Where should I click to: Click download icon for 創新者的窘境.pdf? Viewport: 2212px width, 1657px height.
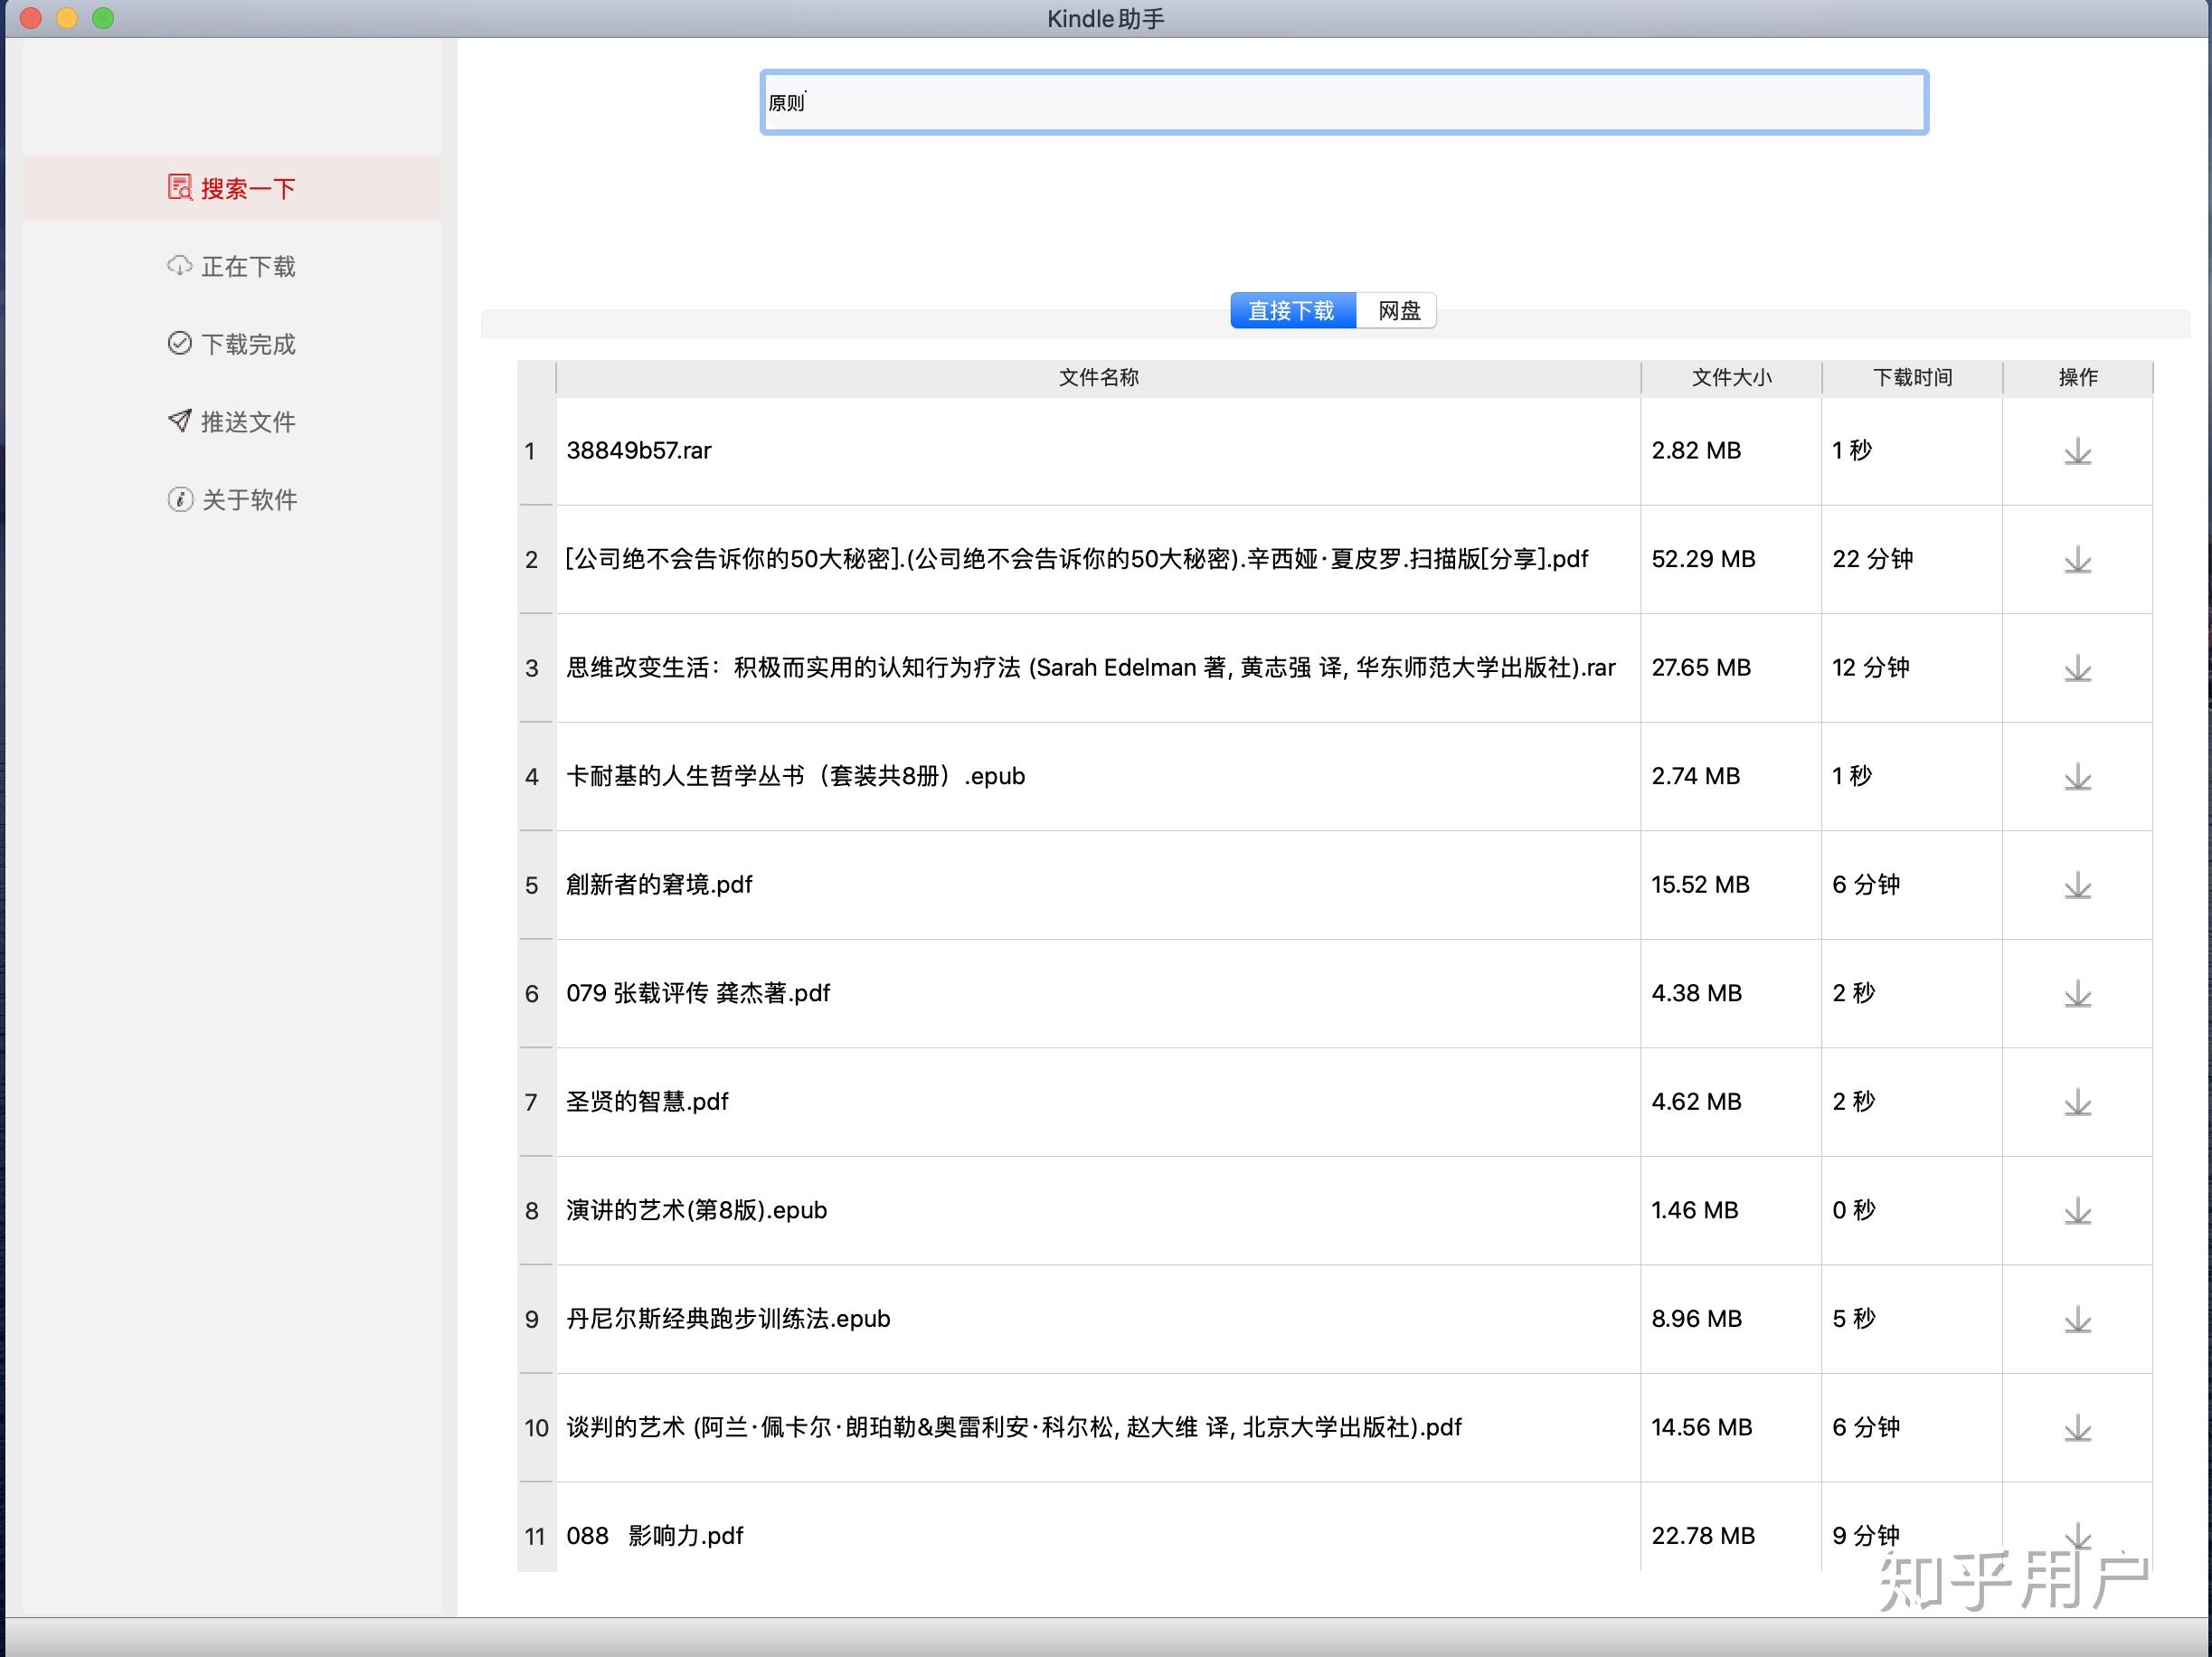(2077, 885)
